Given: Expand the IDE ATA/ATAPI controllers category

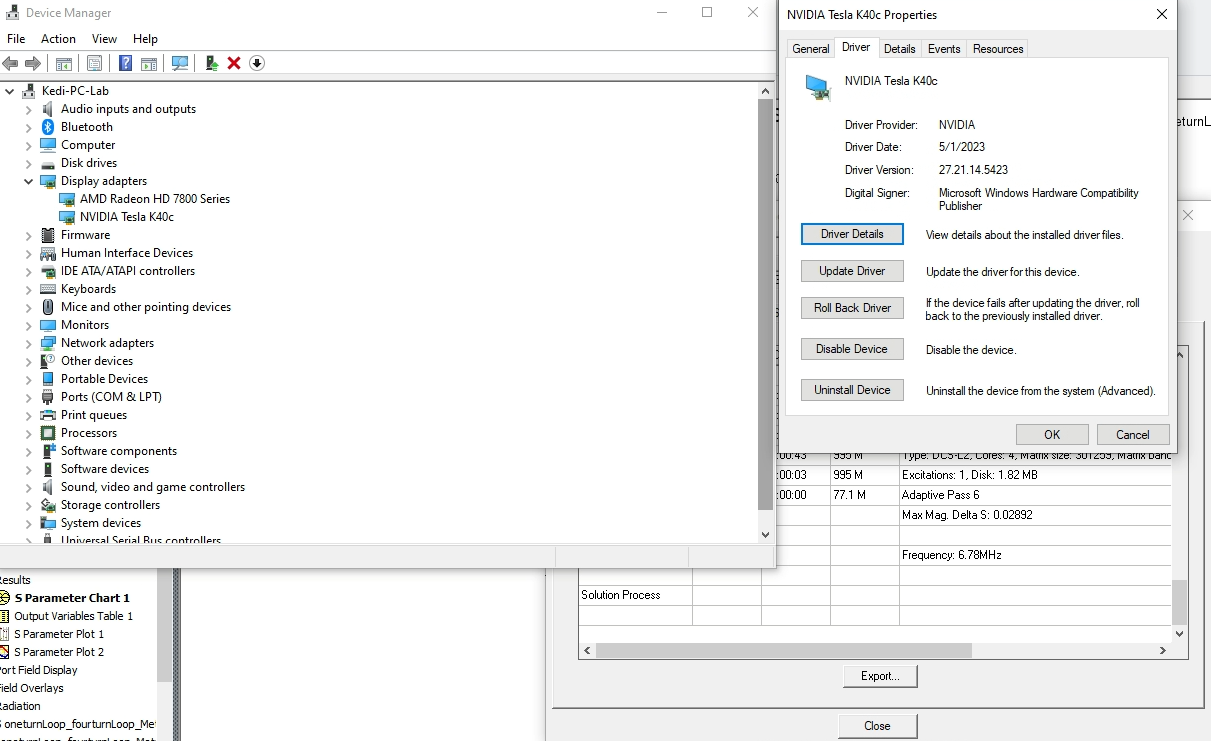Looking at the screenshot, I should 29,271.
